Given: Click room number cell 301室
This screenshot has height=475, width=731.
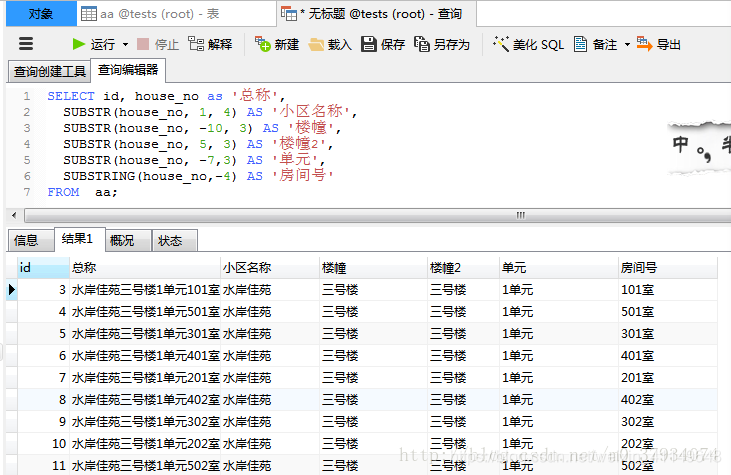Looking at the screenshot, I should 668,334.
